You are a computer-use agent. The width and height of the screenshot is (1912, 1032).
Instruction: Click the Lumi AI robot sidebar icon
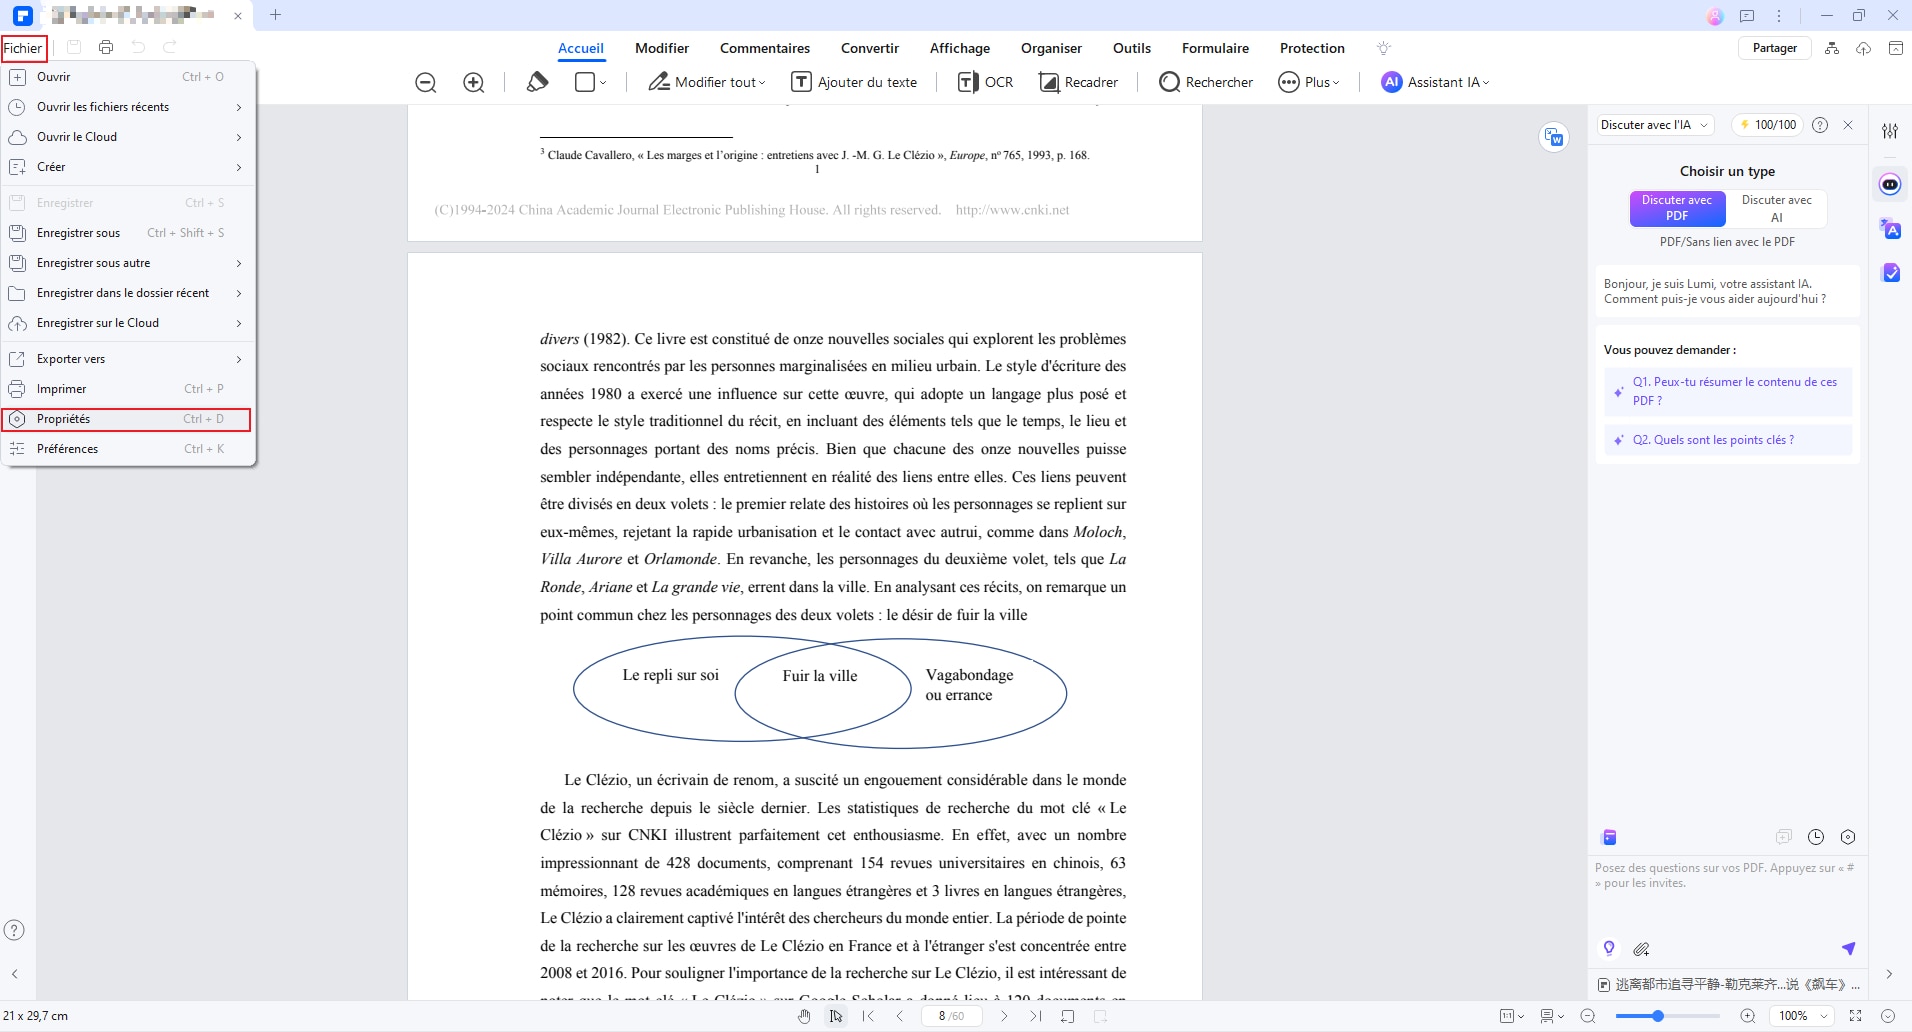tap(1890, 184)
